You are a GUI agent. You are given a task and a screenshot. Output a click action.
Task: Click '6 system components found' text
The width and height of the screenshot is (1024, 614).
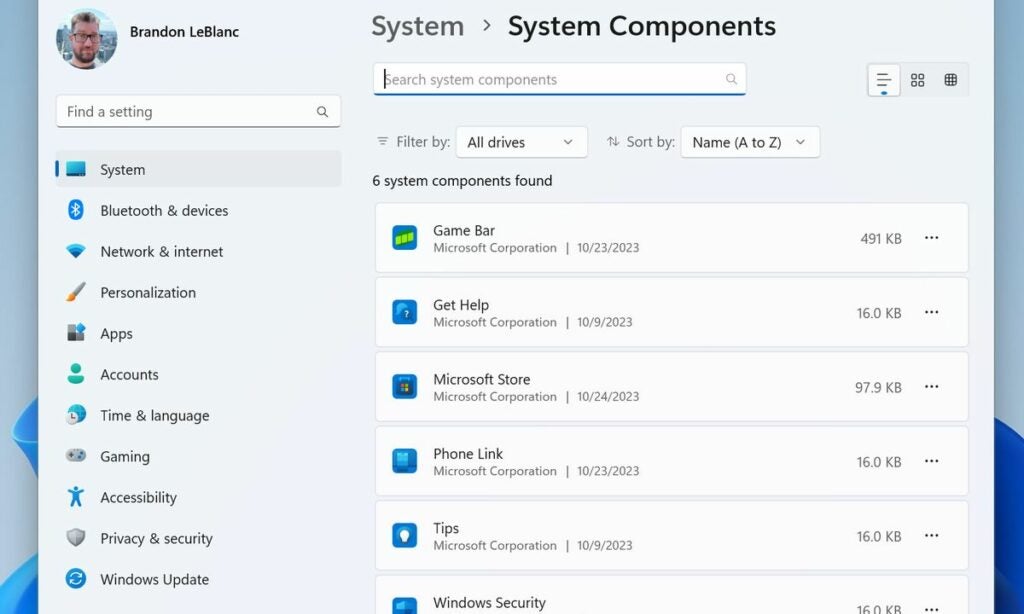(462, 180)
